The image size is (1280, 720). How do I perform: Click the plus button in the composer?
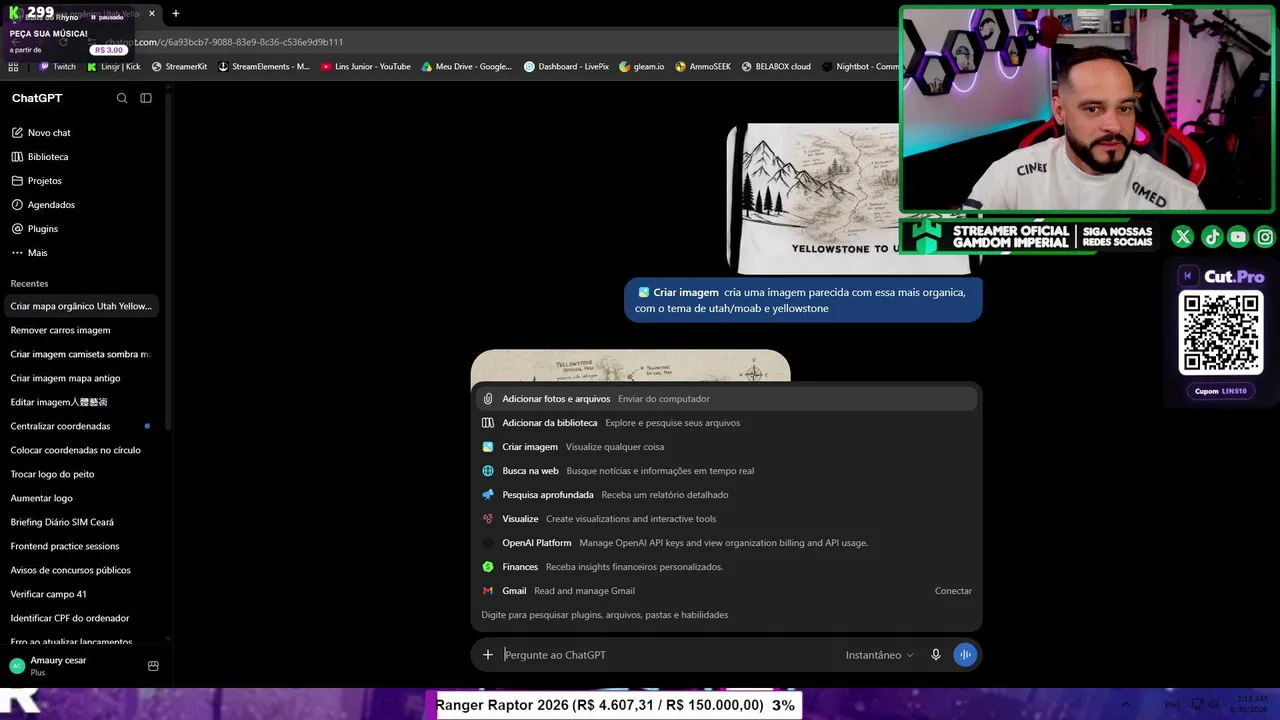(x=488, y=655)
